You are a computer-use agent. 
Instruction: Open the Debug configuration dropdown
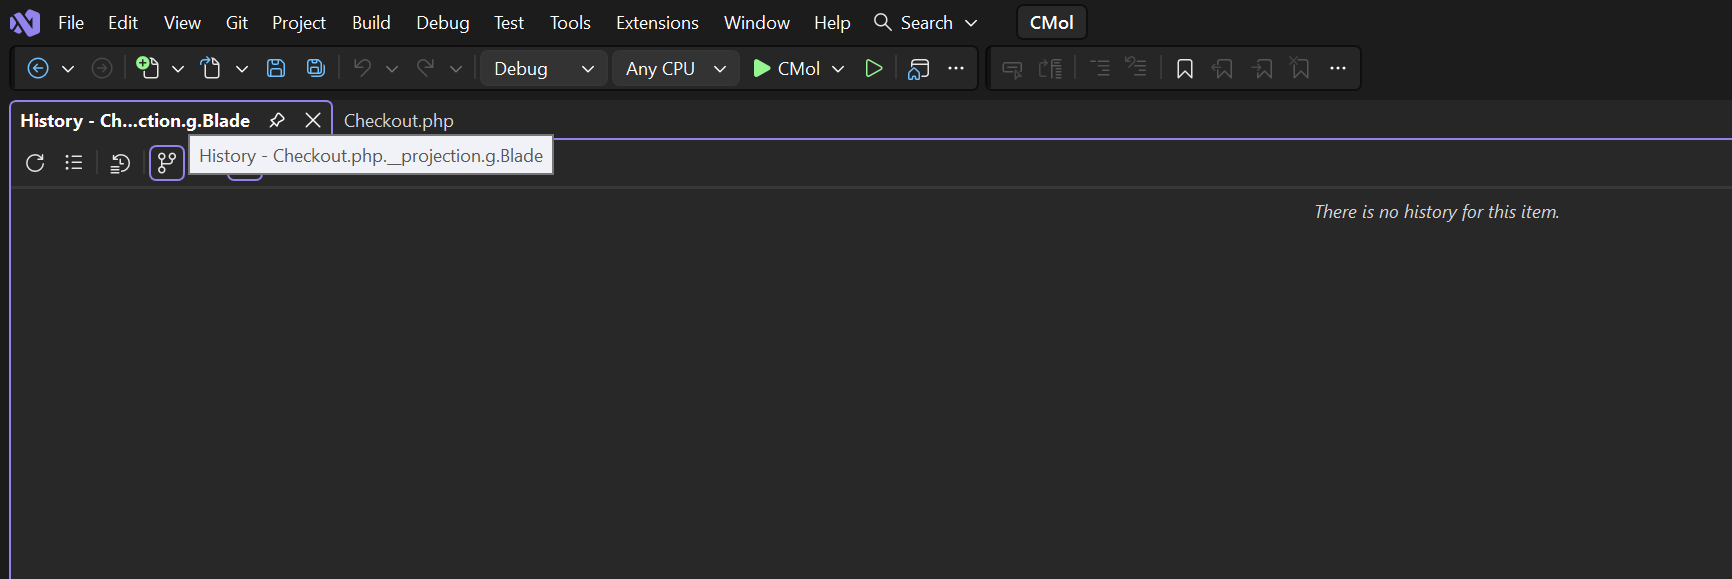(x=544, y=68)
